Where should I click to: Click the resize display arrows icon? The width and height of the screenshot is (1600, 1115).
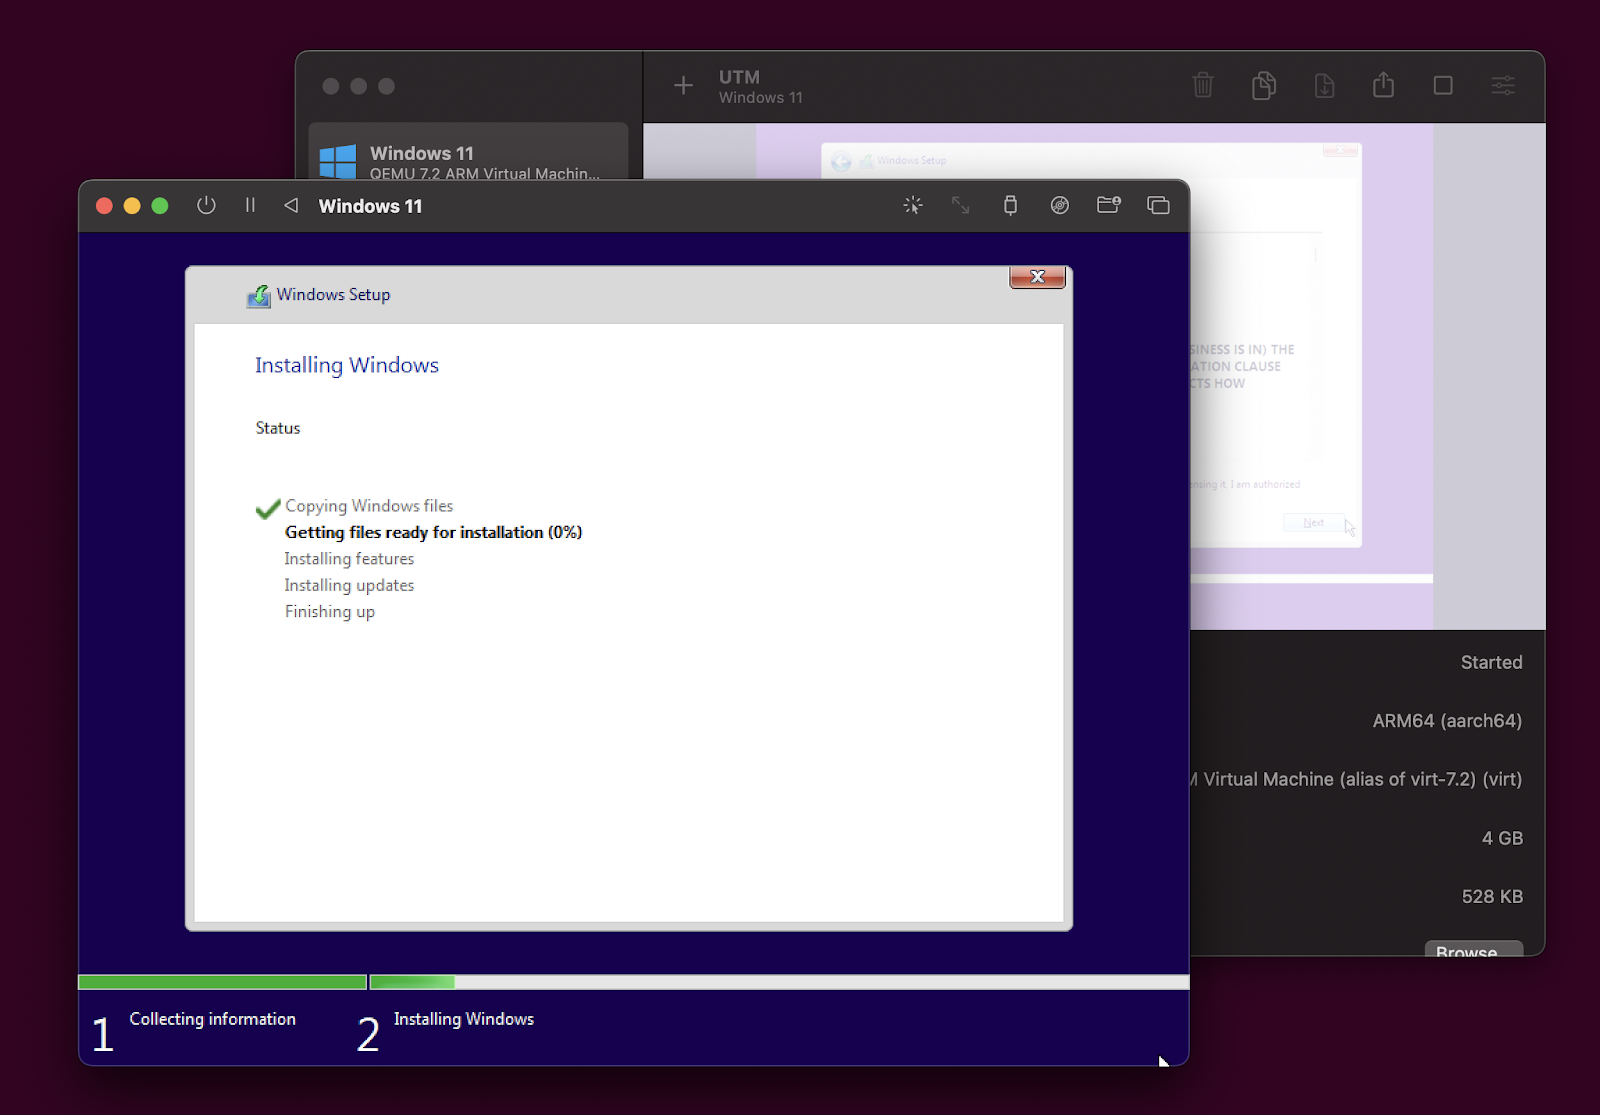point(960,205)
